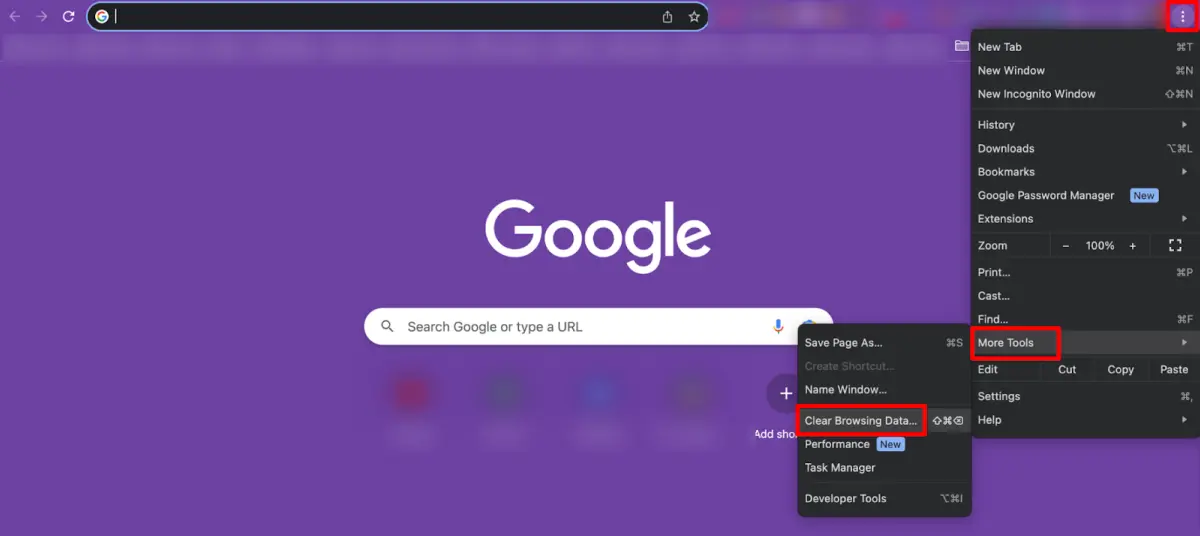The width and height of the screenshot is (1200, 536).
Task: Click Paste in the Edit row
Action: point(1174,370)
